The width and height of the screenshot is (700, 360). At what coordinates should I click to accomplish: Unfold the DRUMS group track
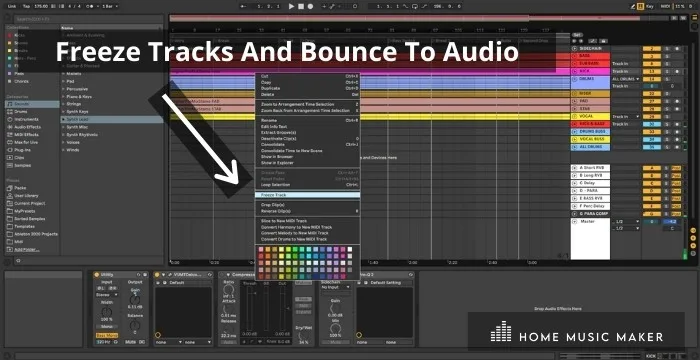[574, 79]
